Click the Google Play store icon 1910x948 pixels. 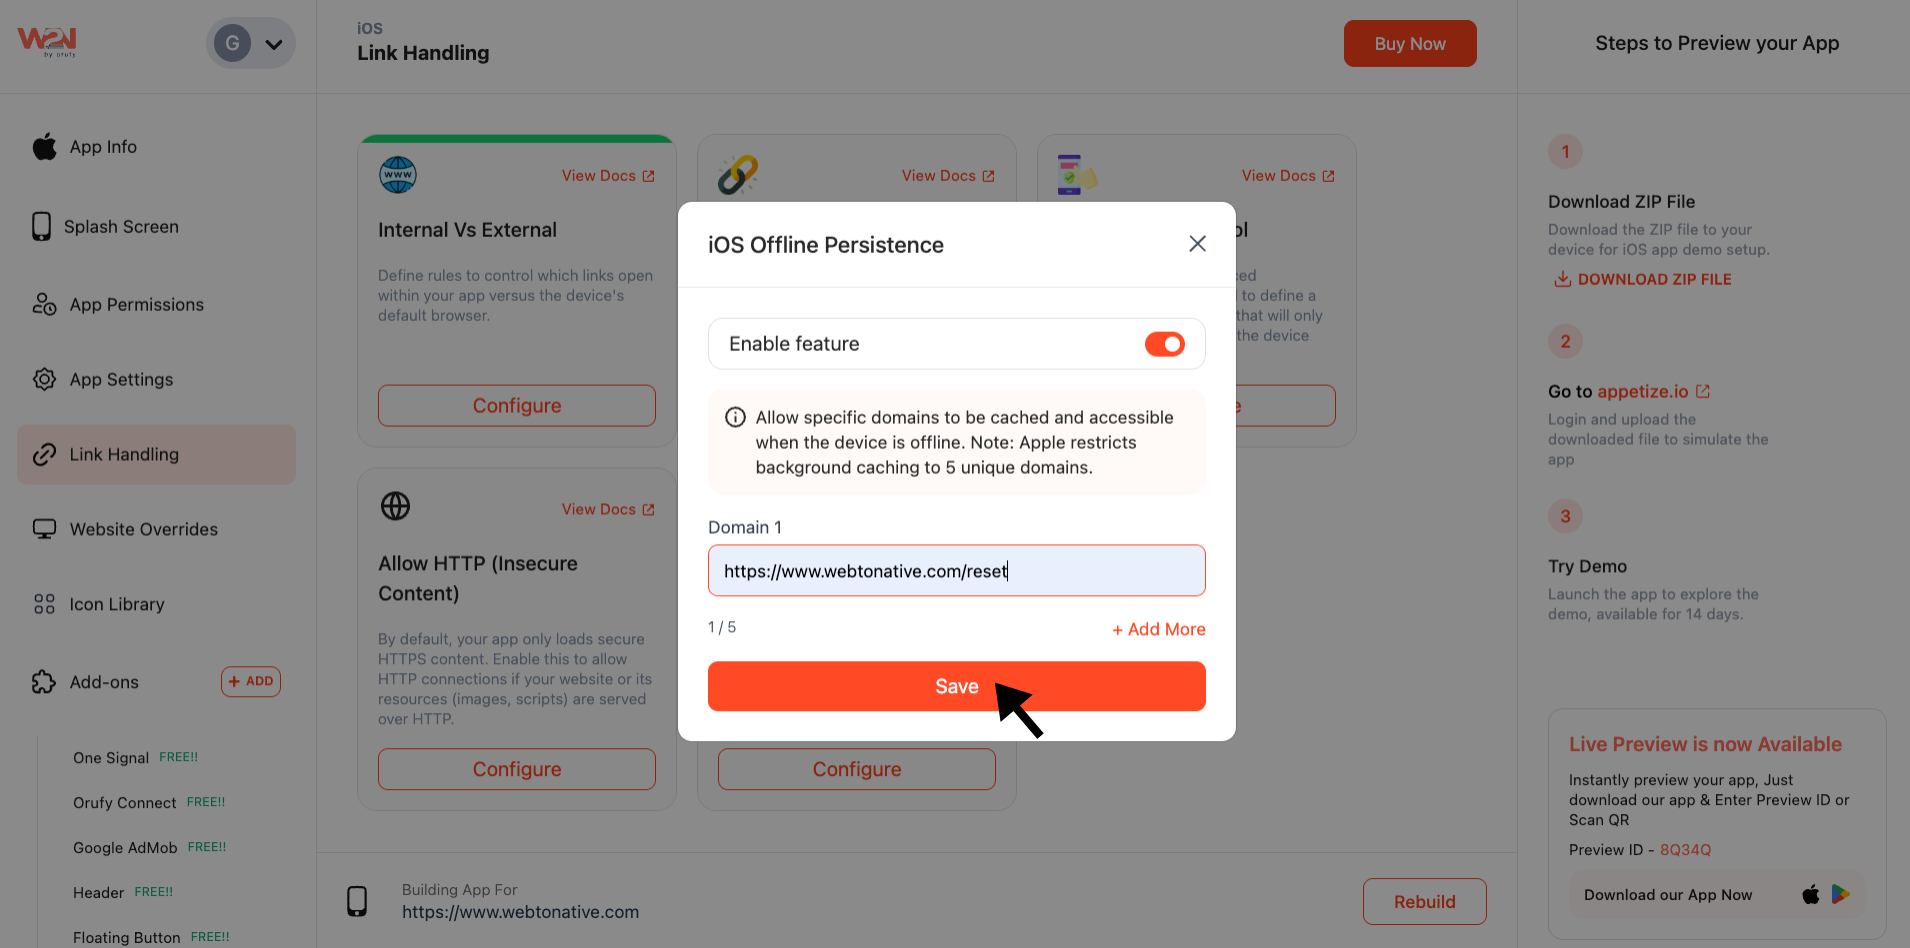click(1840, 894)
